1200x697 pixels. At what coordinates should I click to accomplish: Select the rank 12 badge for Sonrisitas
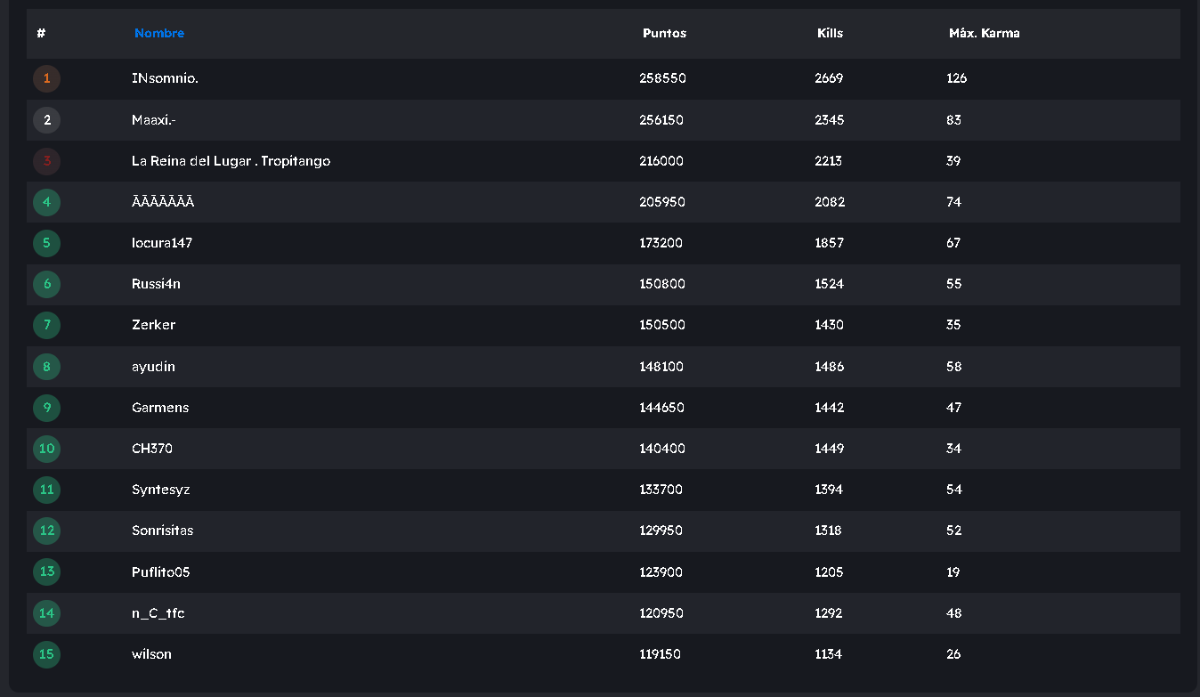(x=46, y=531)
